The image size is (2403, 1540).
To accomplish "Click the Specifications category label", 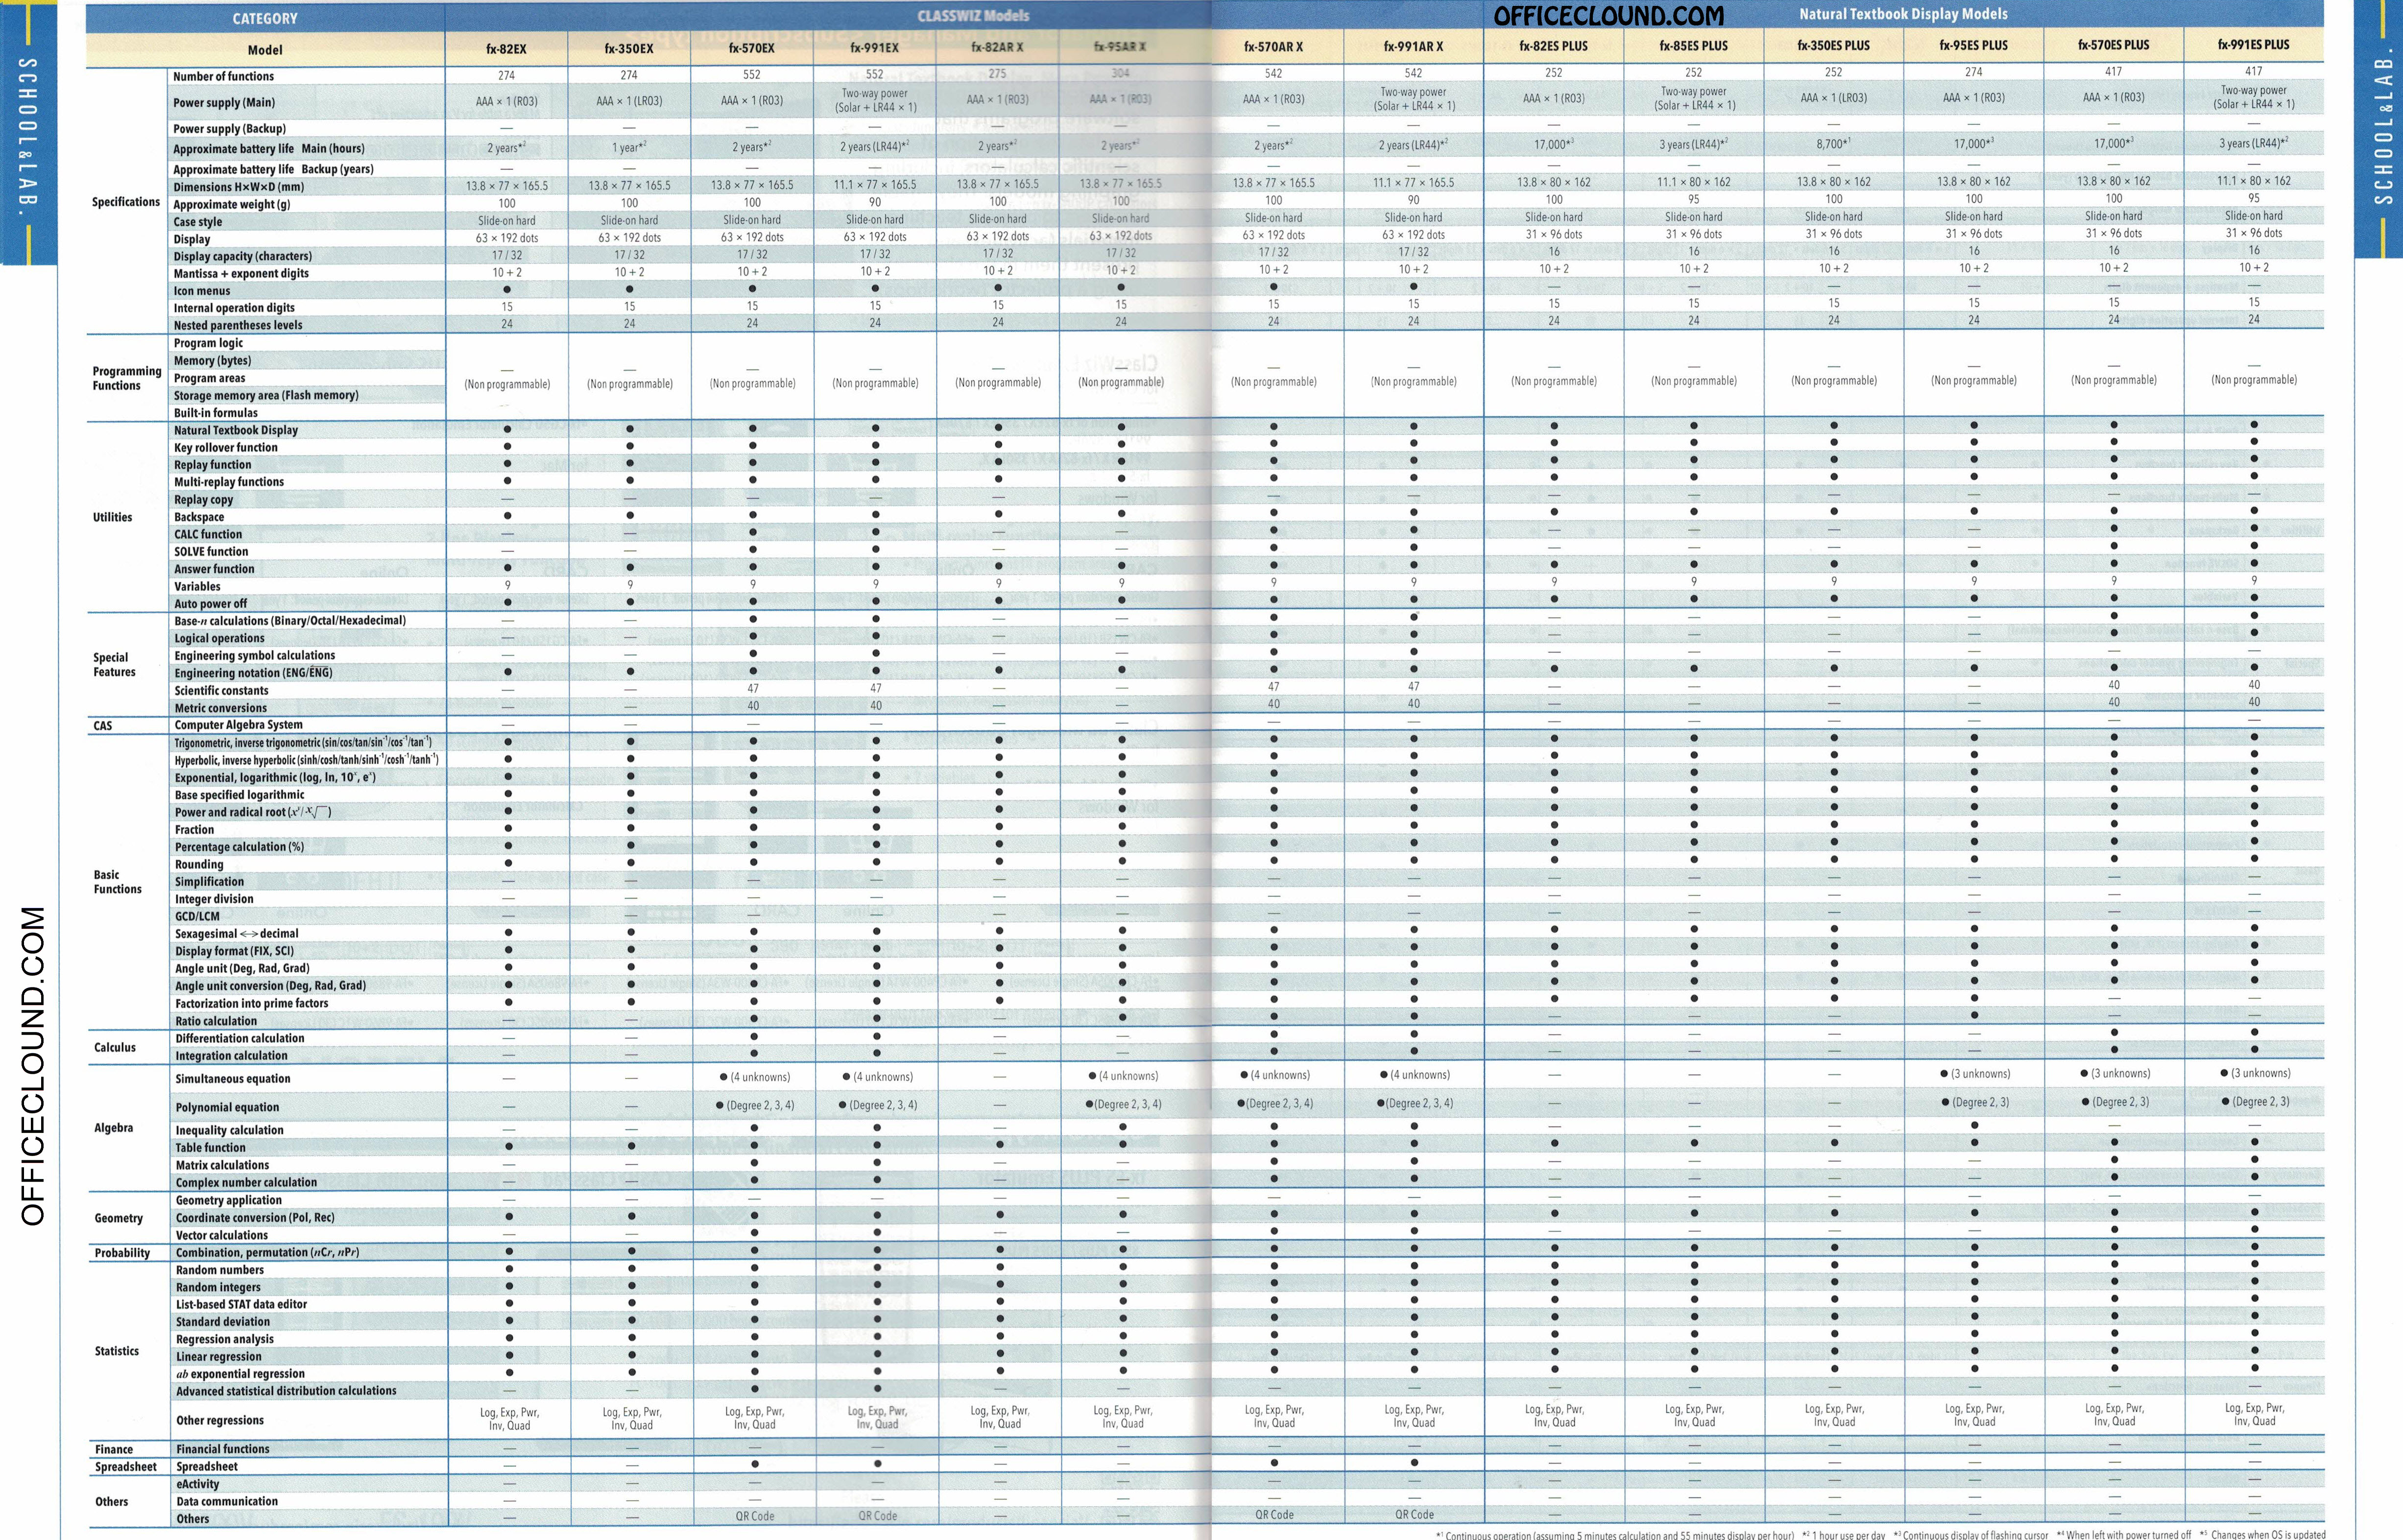I will click(125, 202).
